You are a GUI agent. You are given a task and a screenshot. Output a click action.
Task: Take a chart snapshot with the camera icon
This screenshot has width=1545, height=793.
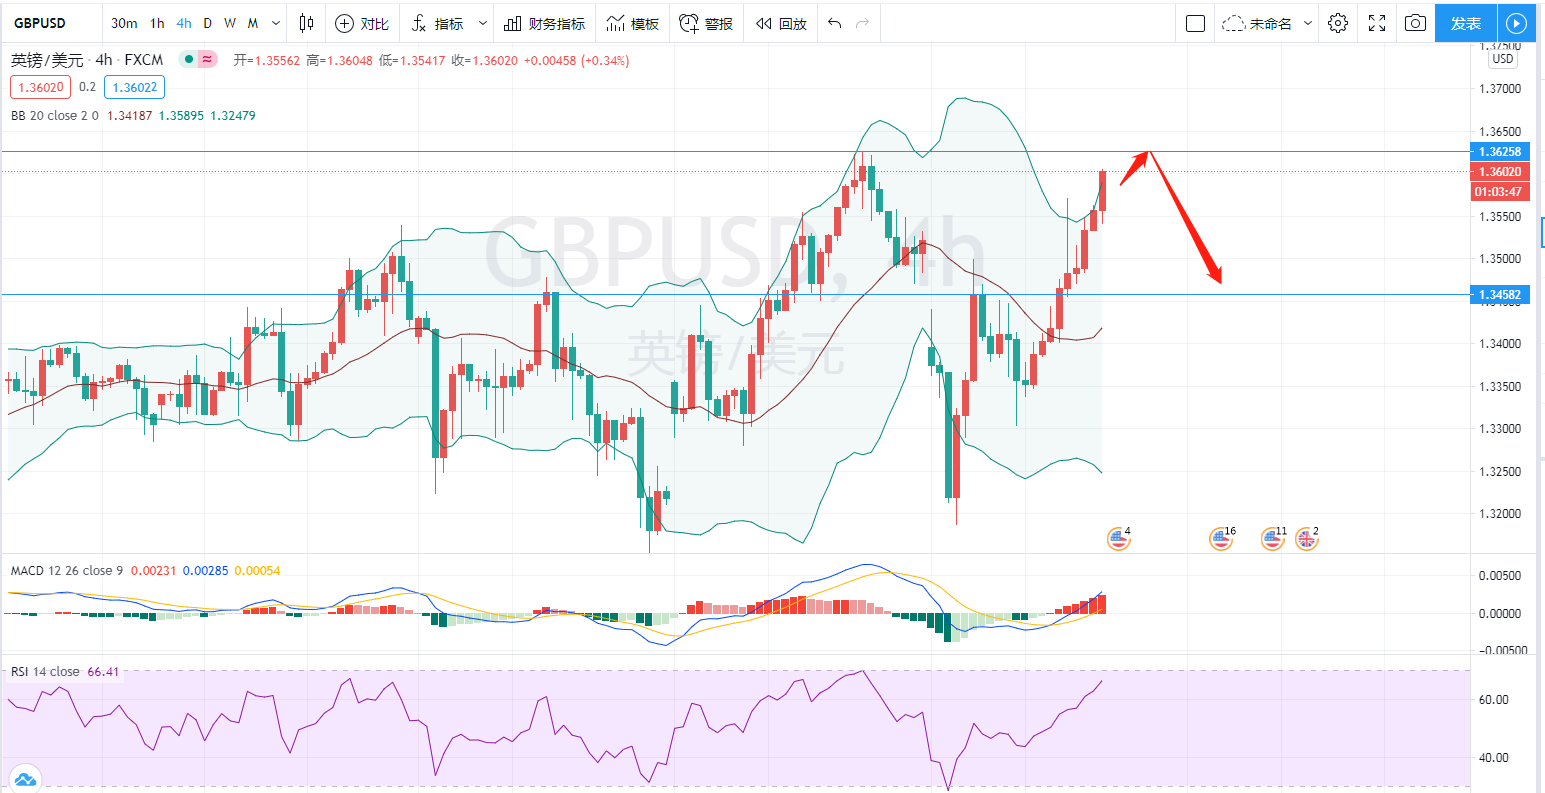pos(1415,23)
